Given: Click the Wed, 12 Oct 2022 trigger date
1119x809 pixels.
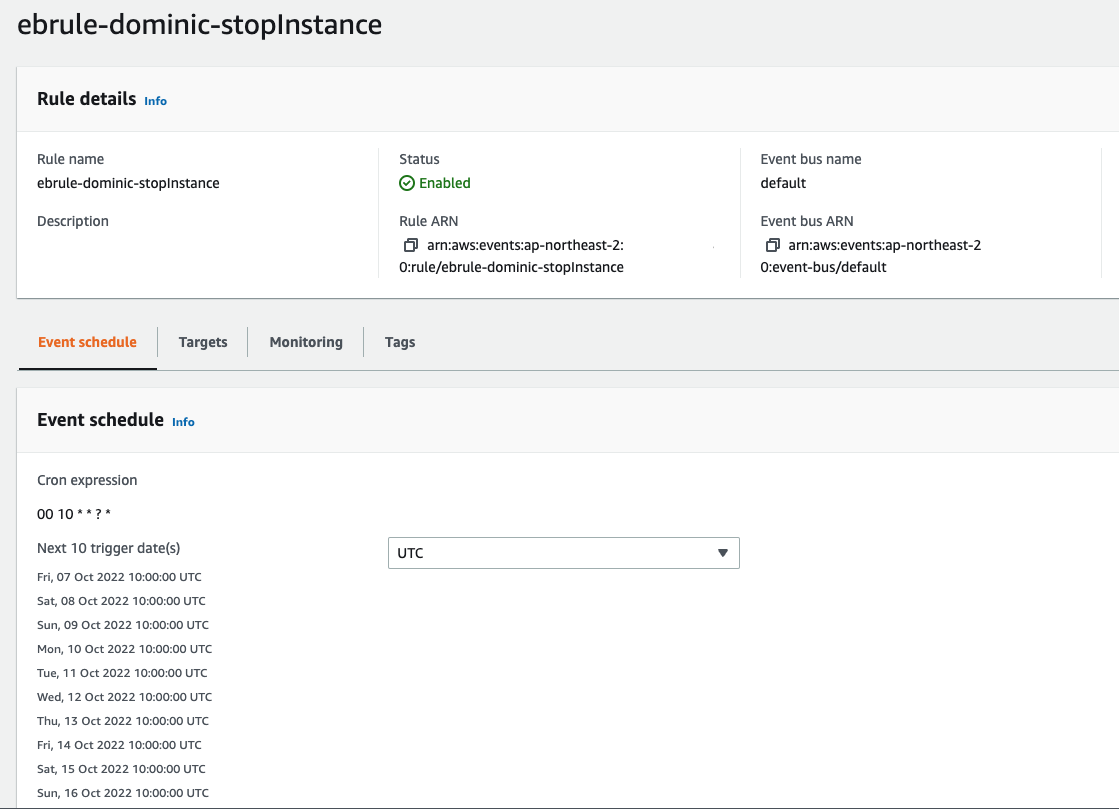Looking at the screenshot, I should tap(124, 697).
